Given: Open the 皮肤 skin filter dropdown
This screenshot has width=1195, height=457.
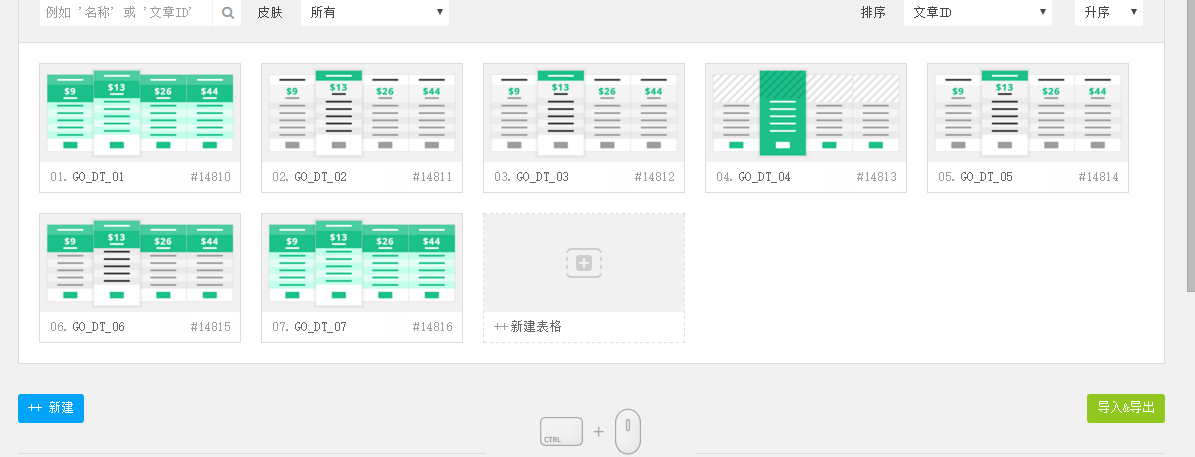Looking at the screenshot, I should click(375, 13).
